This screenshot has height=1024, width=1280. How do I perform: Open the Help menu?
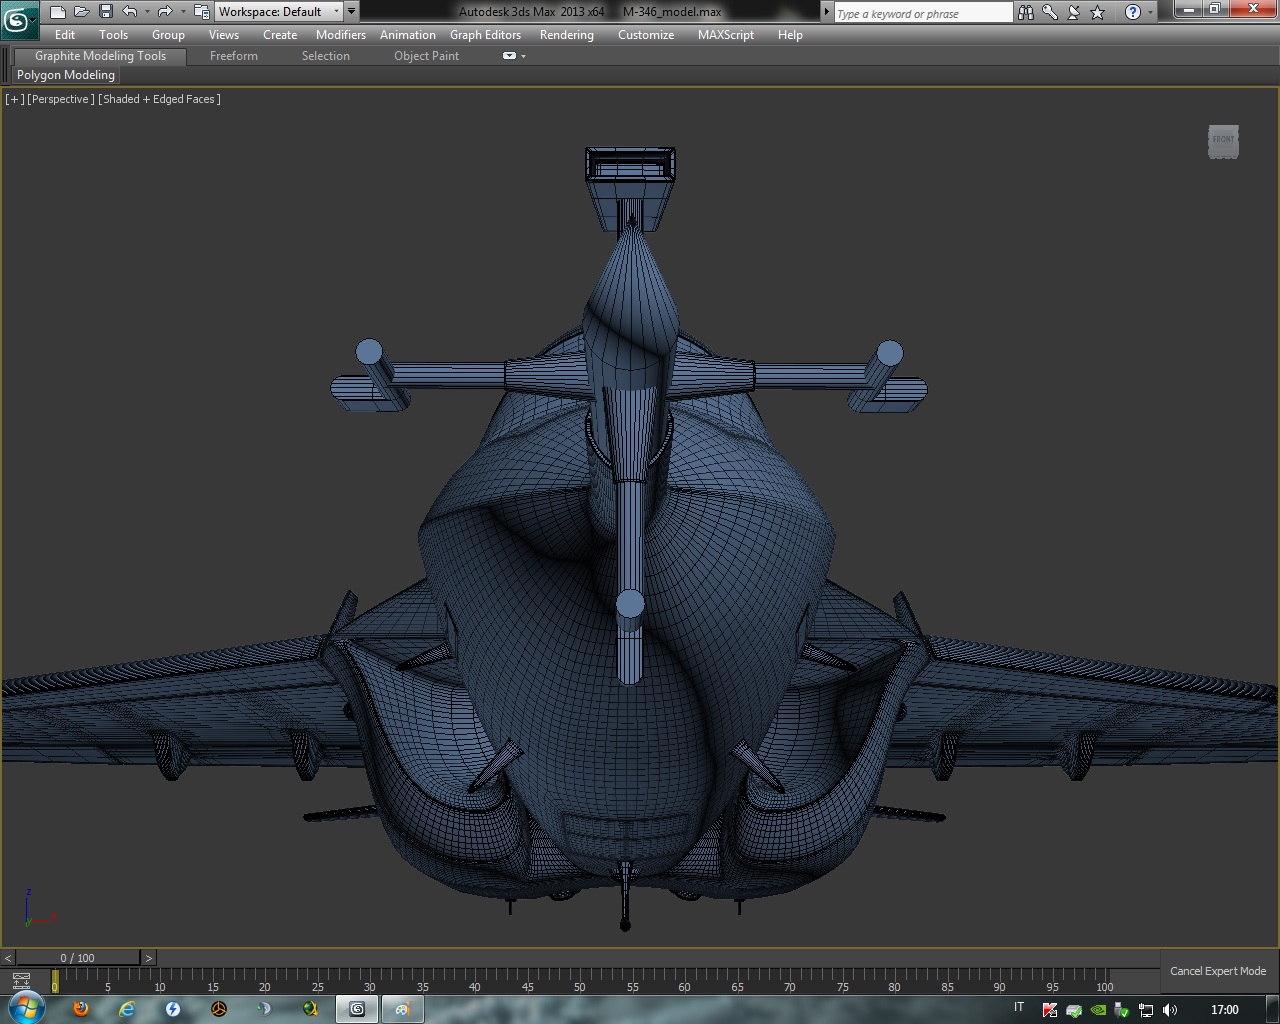[x=790, y=35]
